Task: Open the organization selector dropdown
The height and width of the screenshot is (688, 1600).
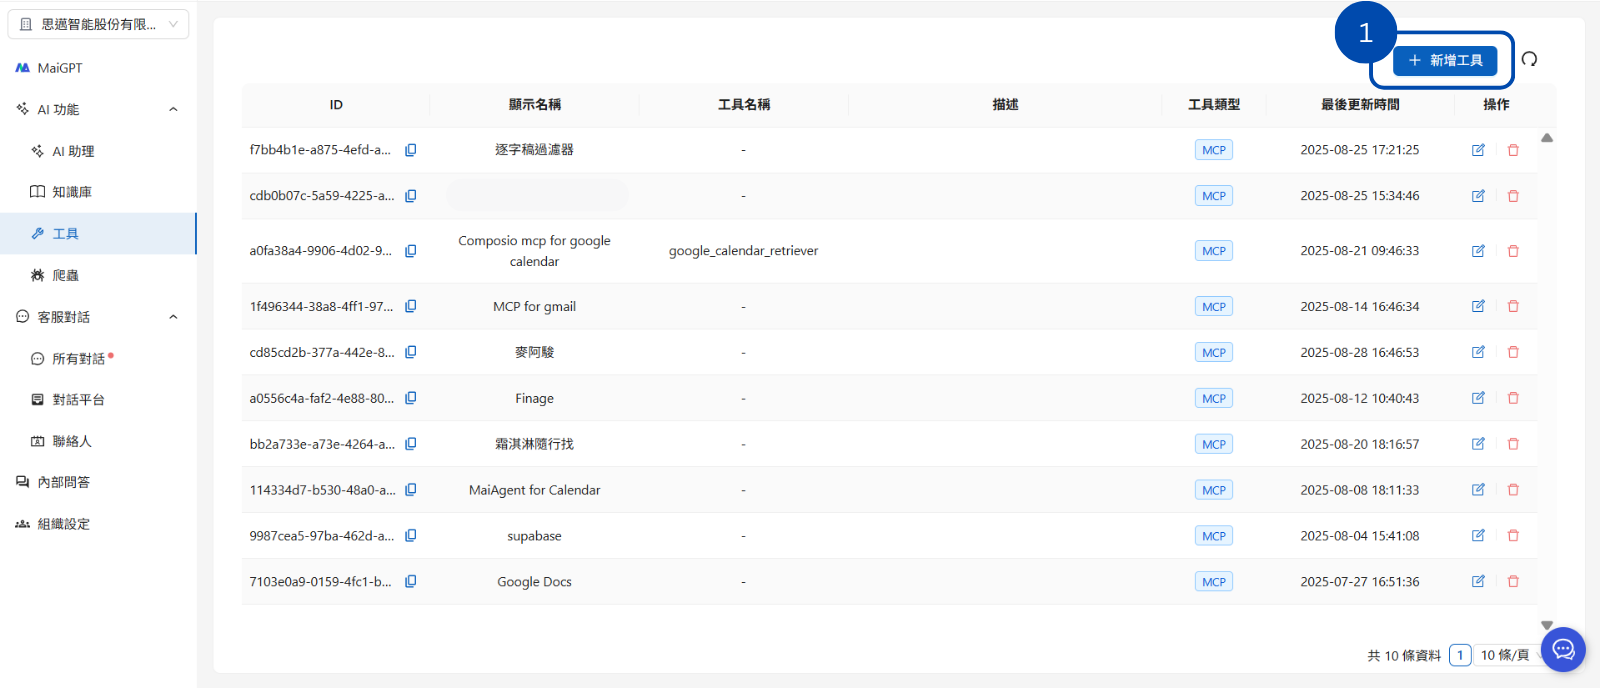Action: (x=98, y=24)
